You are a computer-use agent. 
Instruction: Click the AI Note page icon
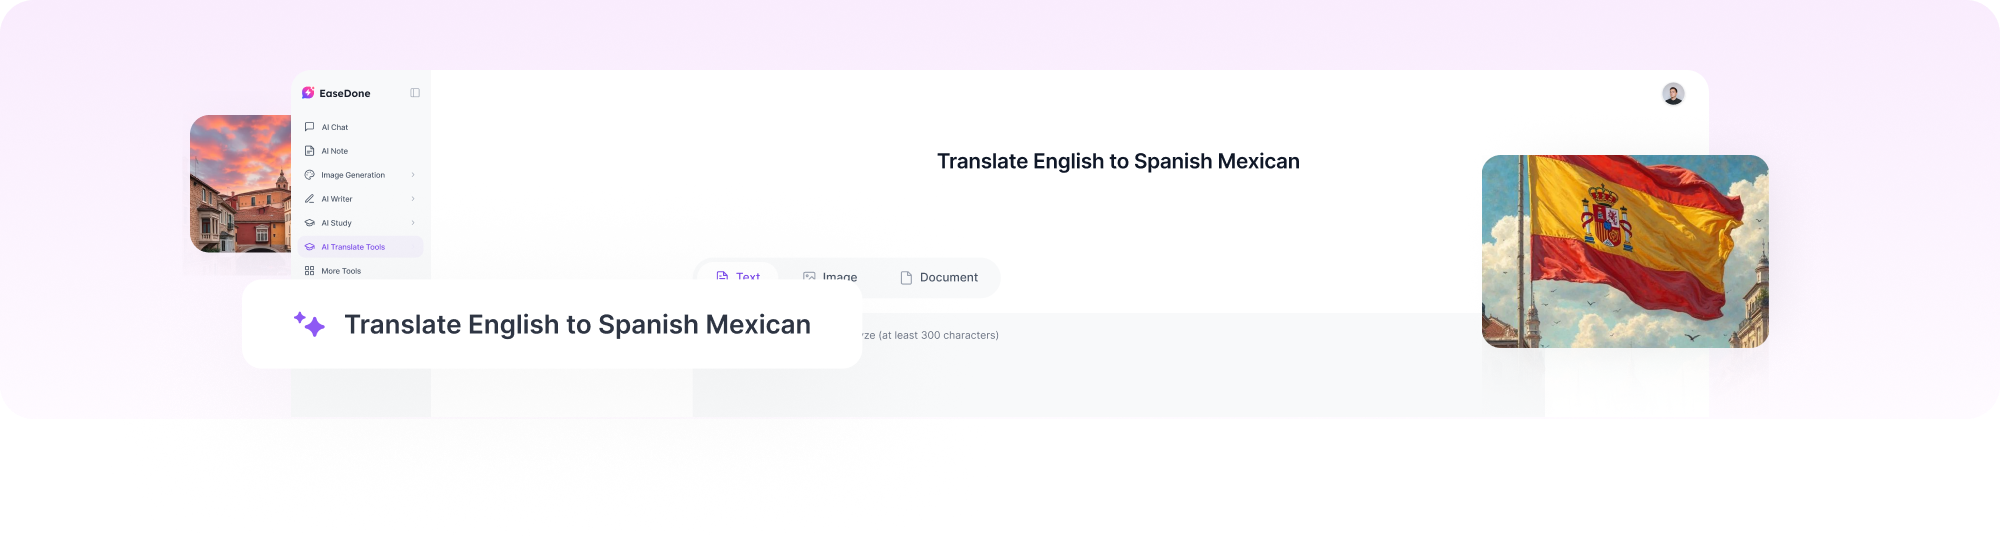click(309, 151)
